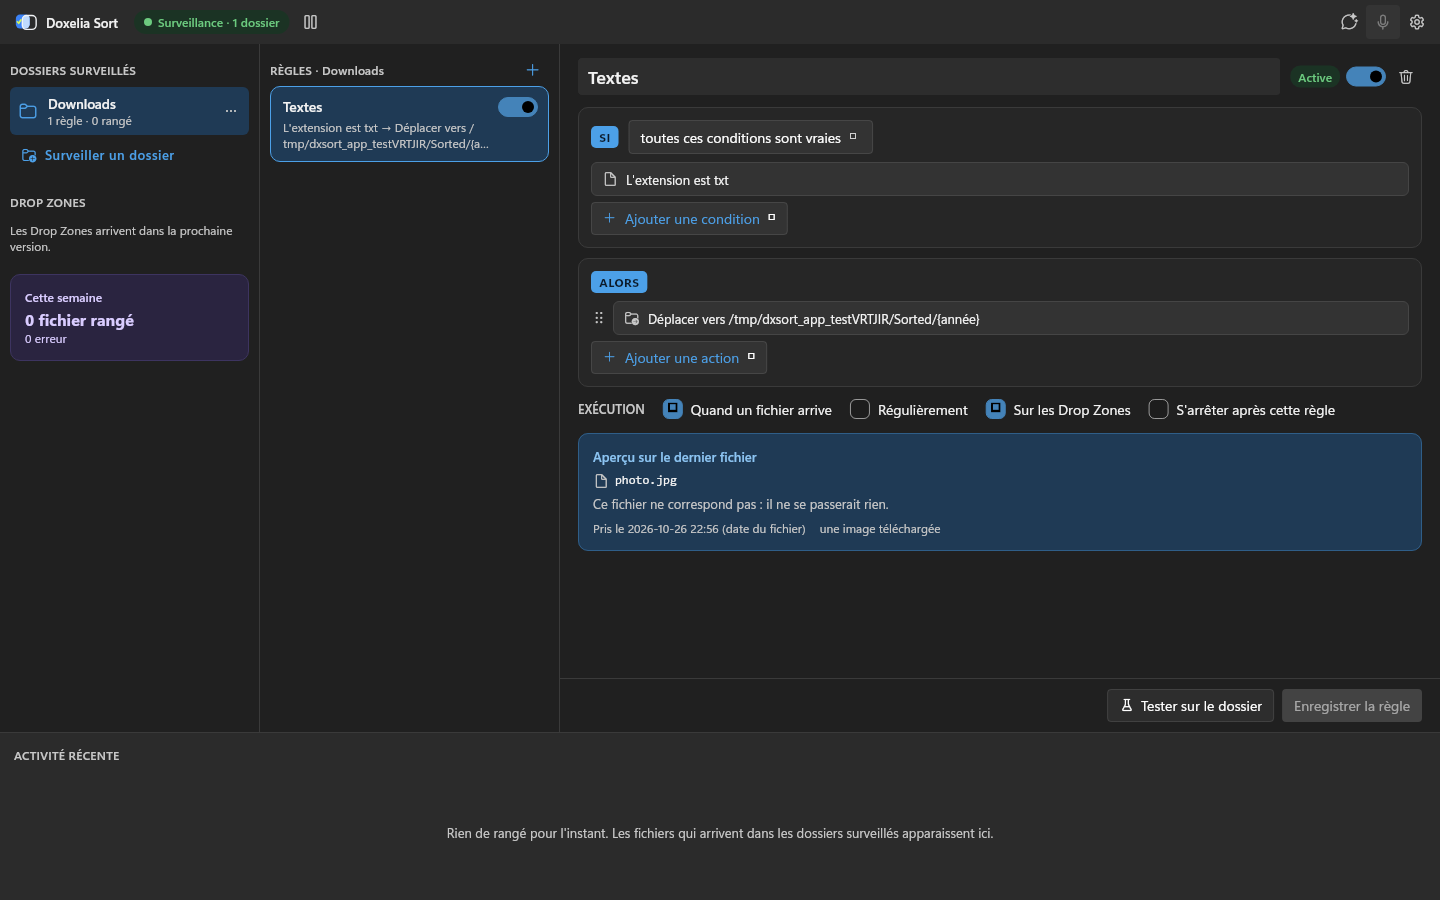Expand the Ajouter une condition menu
The image size is (1440, 900).
coord(689,219)
